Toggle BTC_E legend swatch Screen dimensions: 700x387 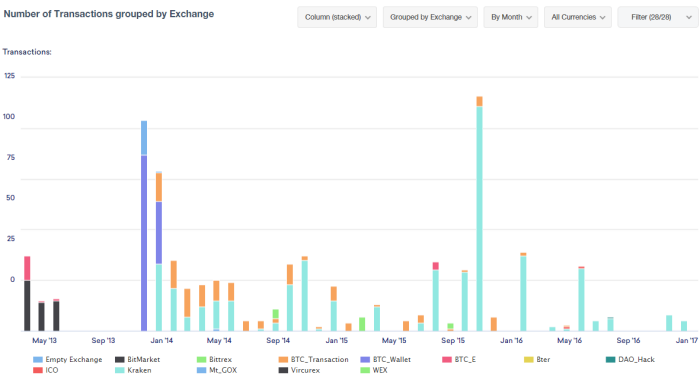pyautogui.click(x=447, y=359)
